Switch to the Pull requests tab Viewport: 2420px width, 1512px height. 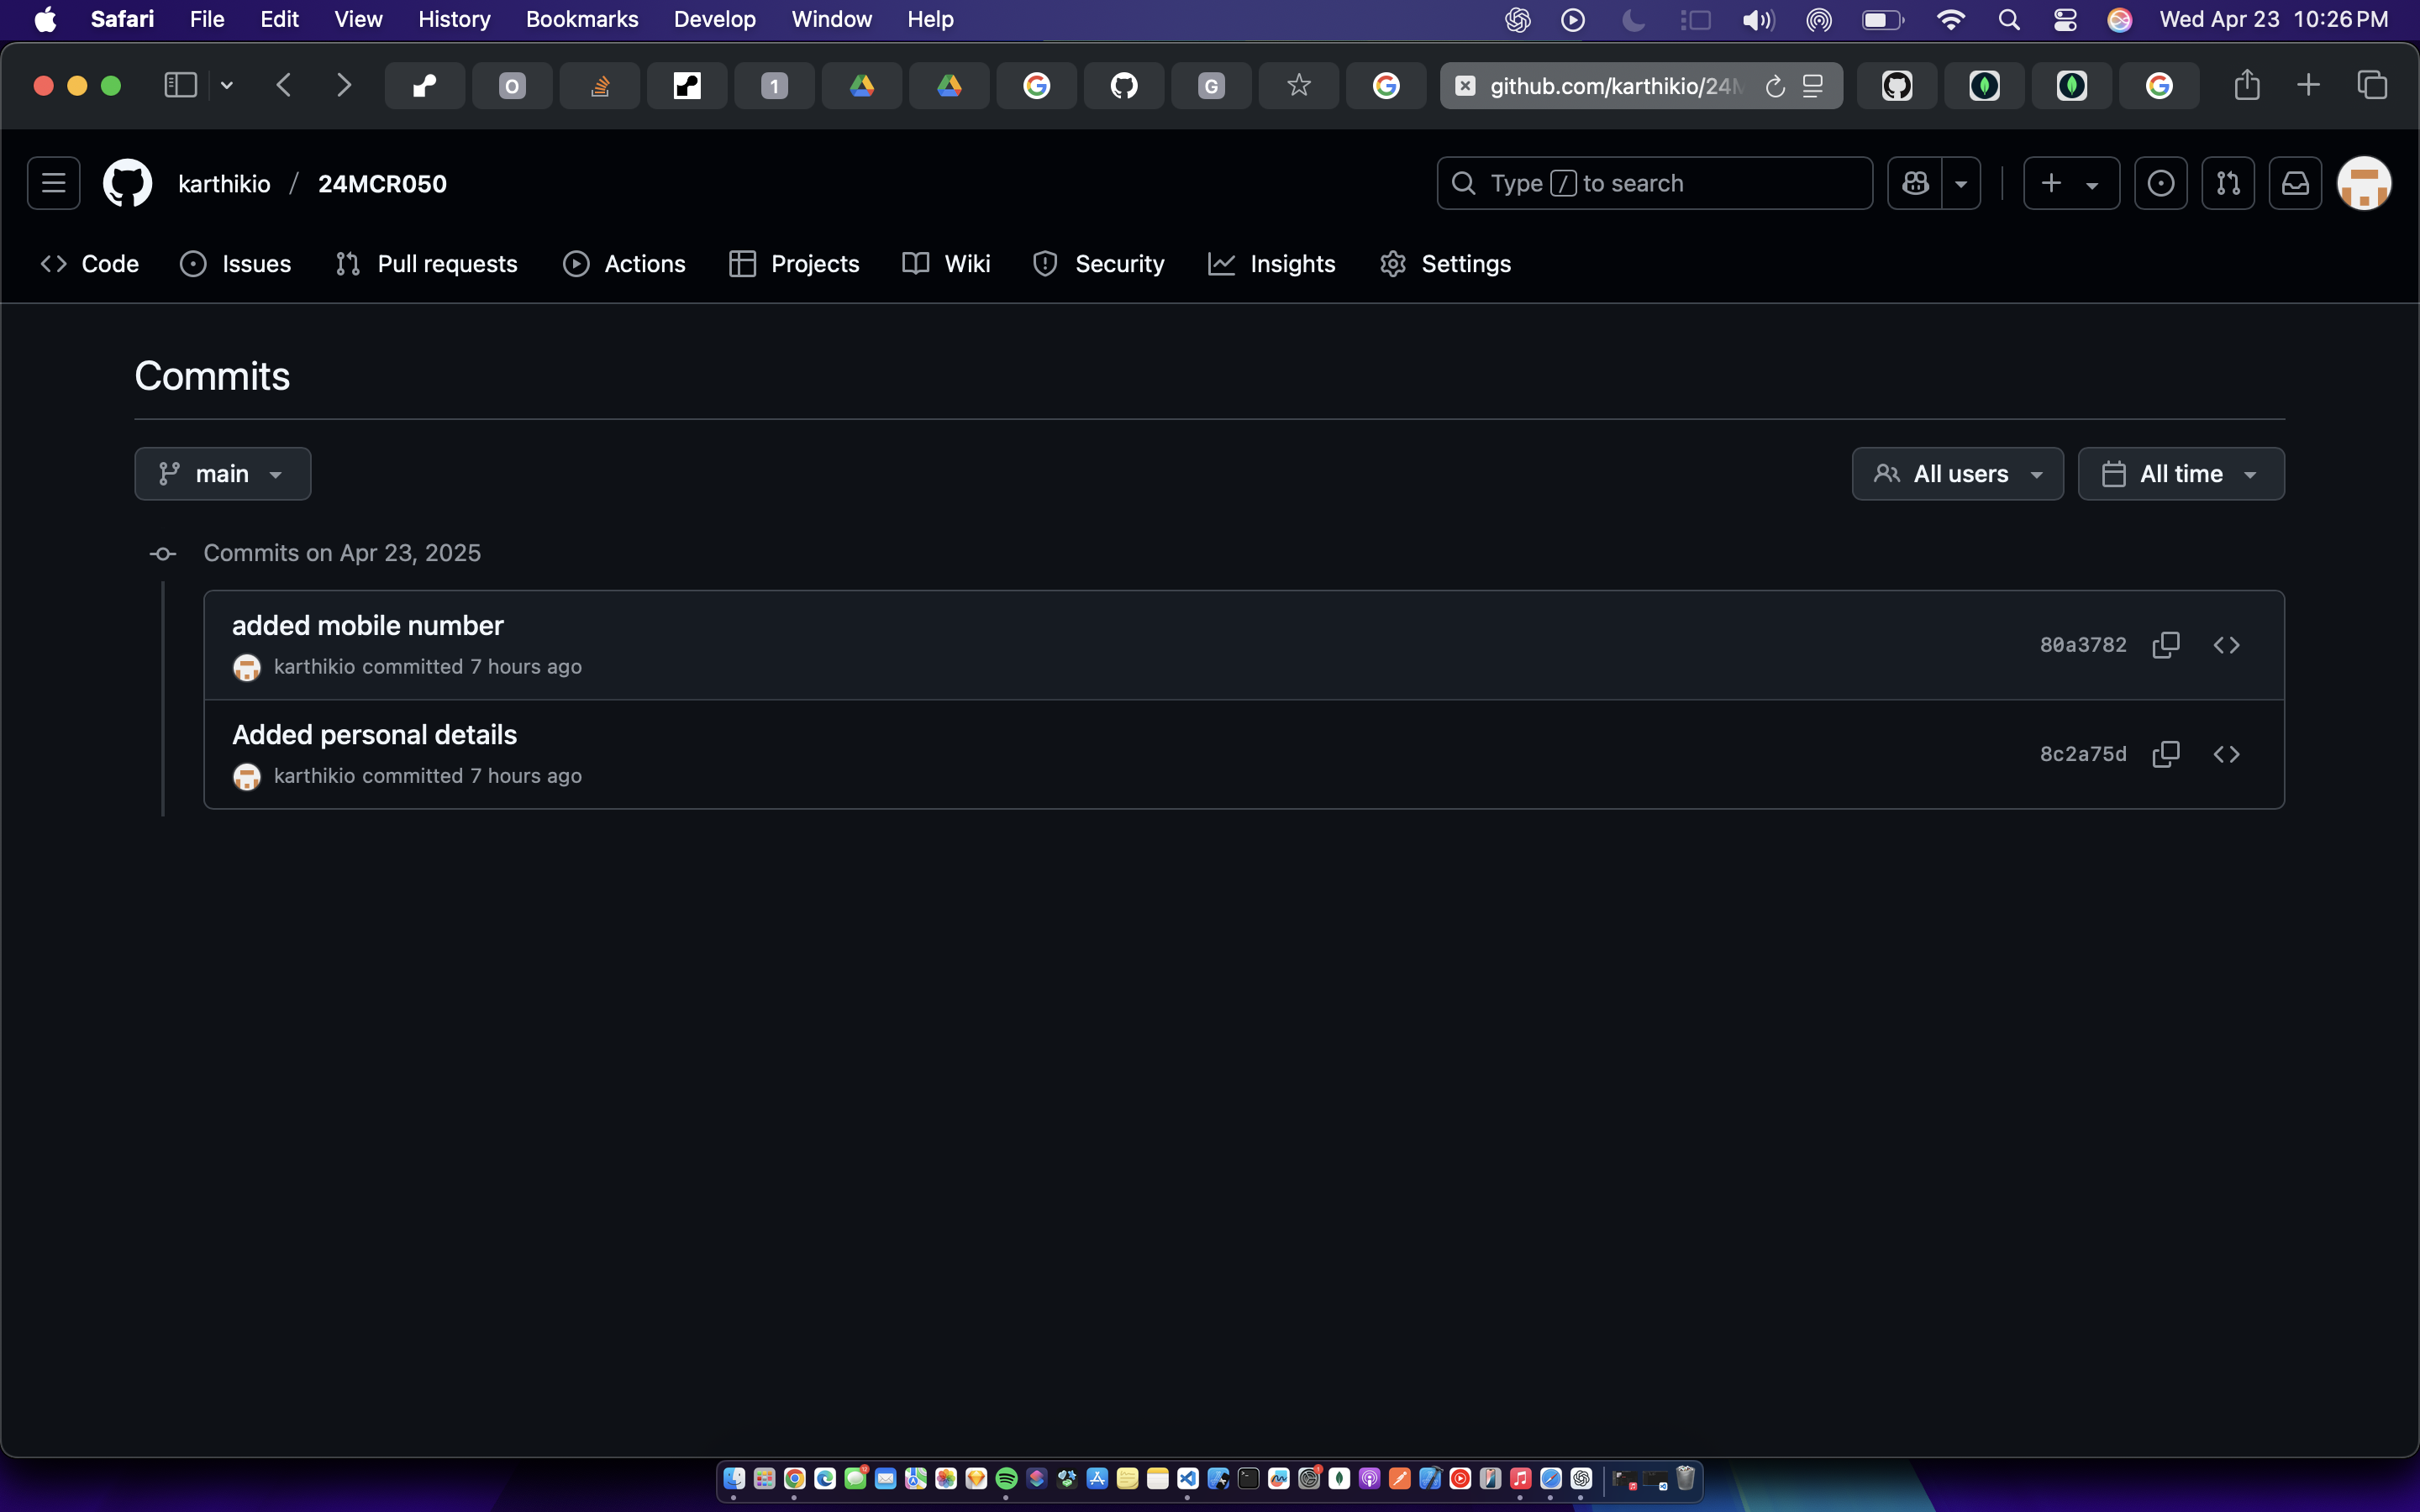click(427, 264)
